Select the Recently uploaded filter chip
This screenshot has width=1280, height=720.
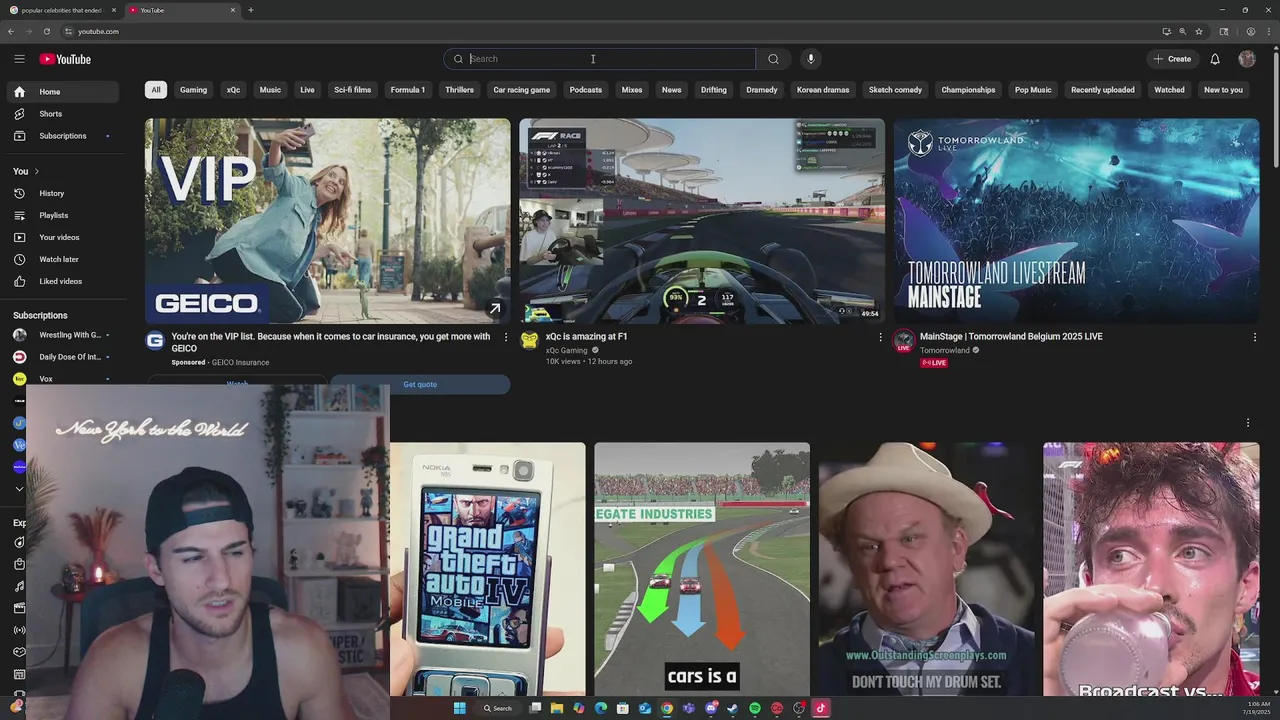pos(1103,90)
